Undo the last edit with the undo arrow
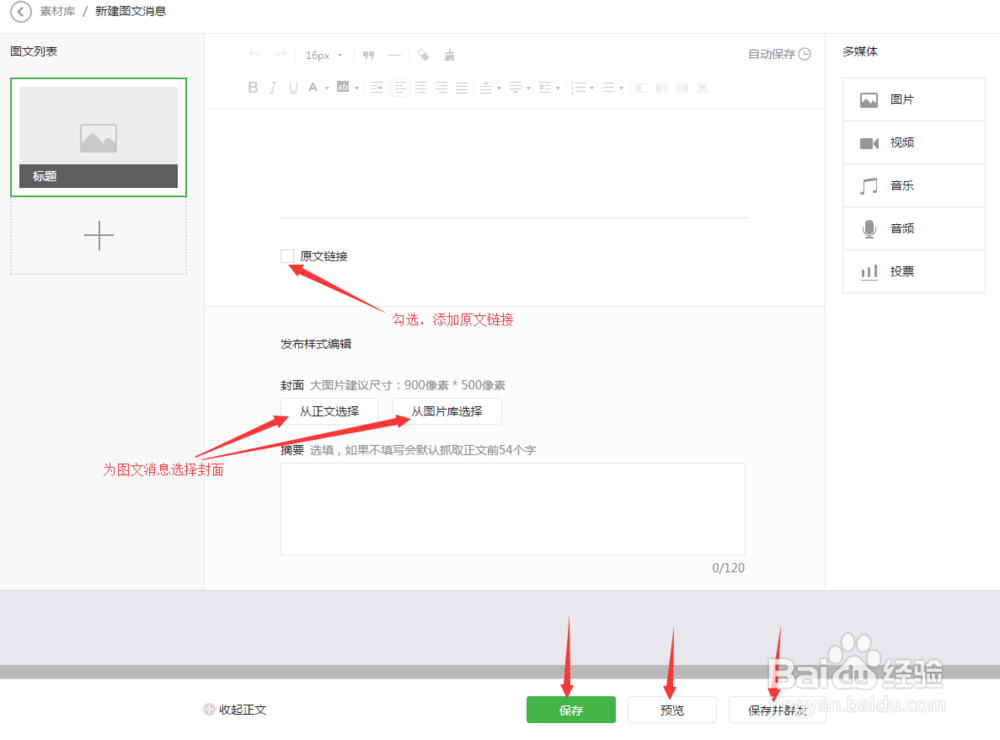The width and height of the screenshot is (1000, 740). click(x=254, y=55)
